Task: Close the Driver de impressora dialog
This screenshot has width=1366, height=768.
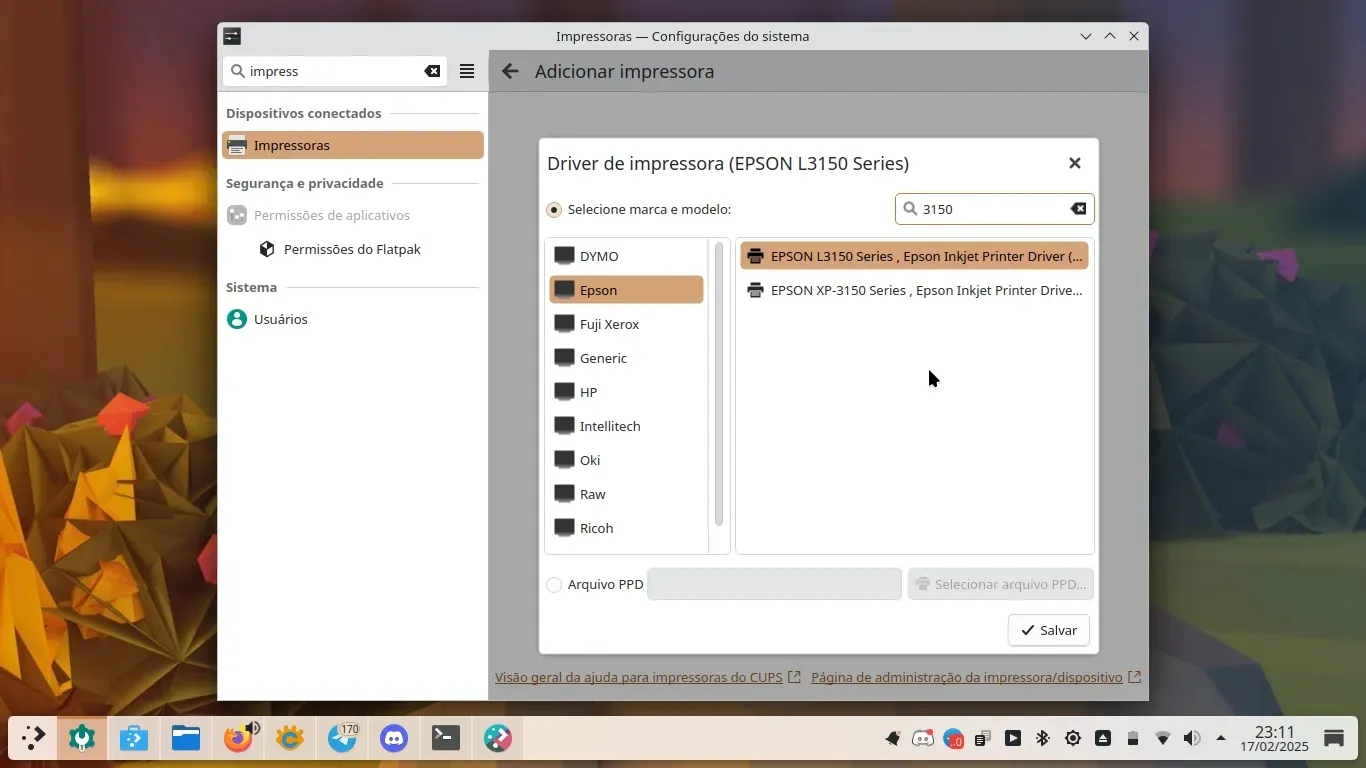Action: pyautogui.click(x=1074, y=163)
